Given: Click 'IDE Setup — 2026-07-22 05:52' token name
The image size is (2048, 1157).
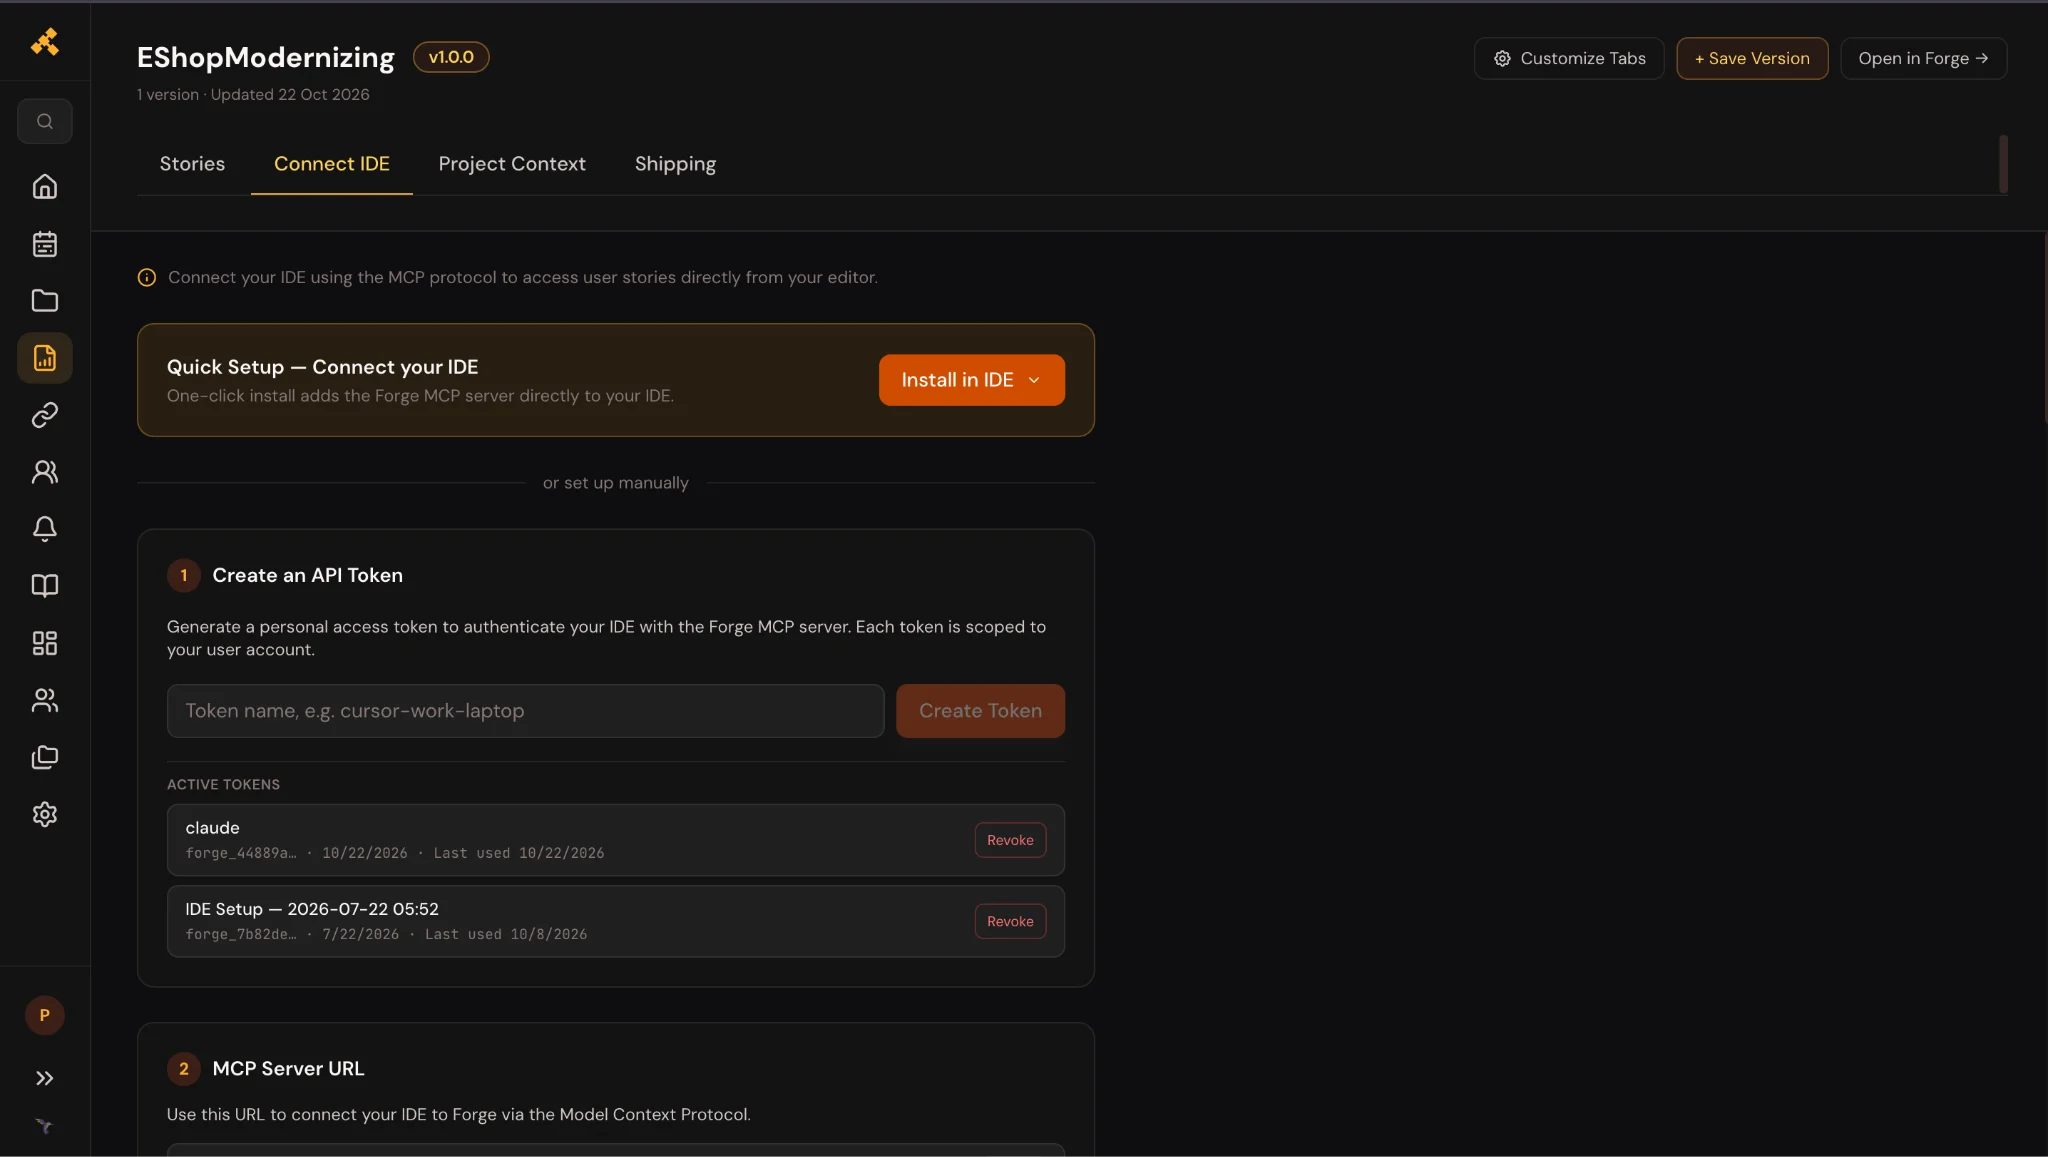Looking at the screenshot, I should 312,909.
